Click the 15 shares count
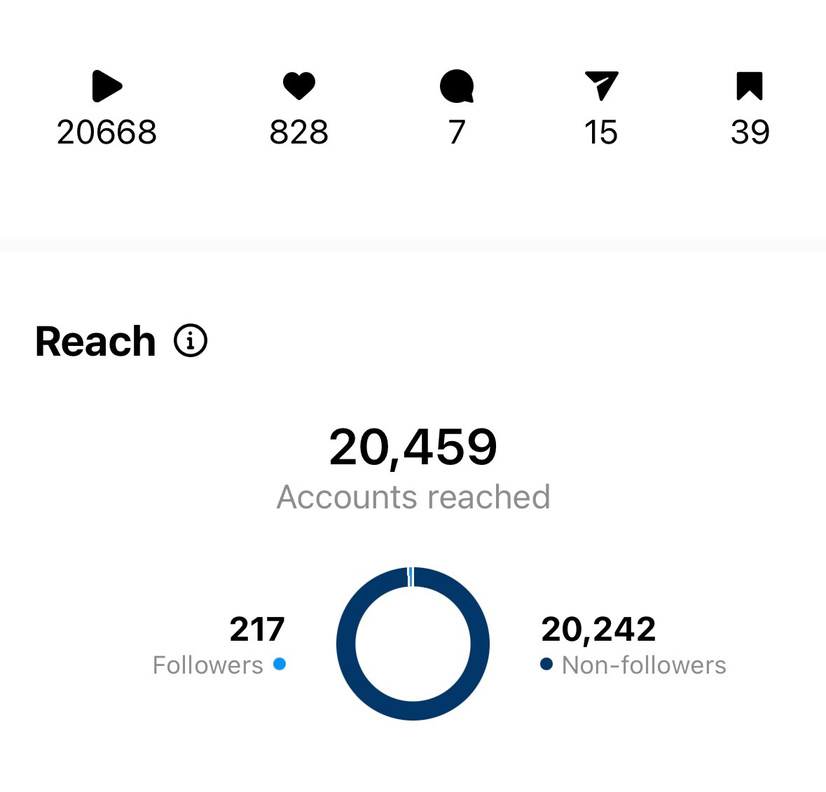The image size is (826, 792). [x=601, y=133]
